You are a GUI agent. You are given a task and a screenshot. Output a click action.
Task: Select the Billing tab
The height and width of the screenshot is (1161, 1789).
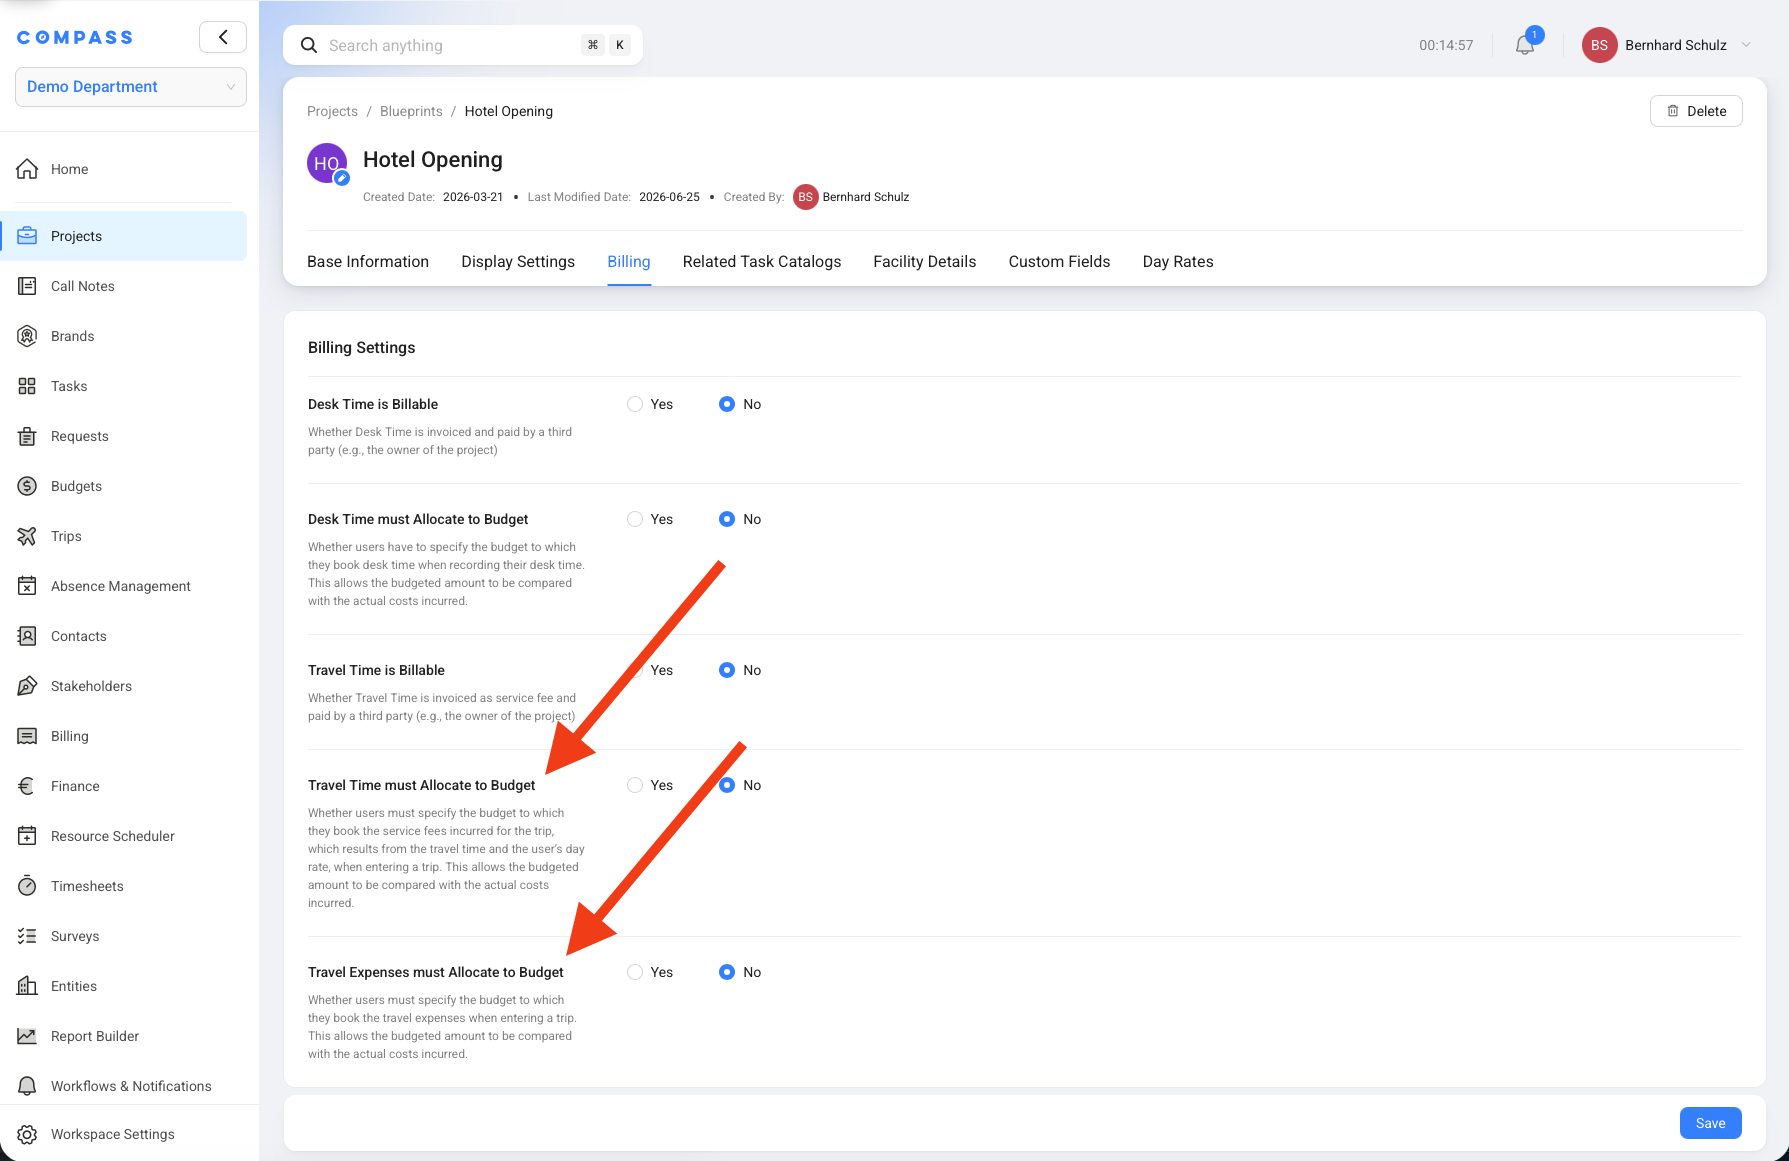point(629,261)
